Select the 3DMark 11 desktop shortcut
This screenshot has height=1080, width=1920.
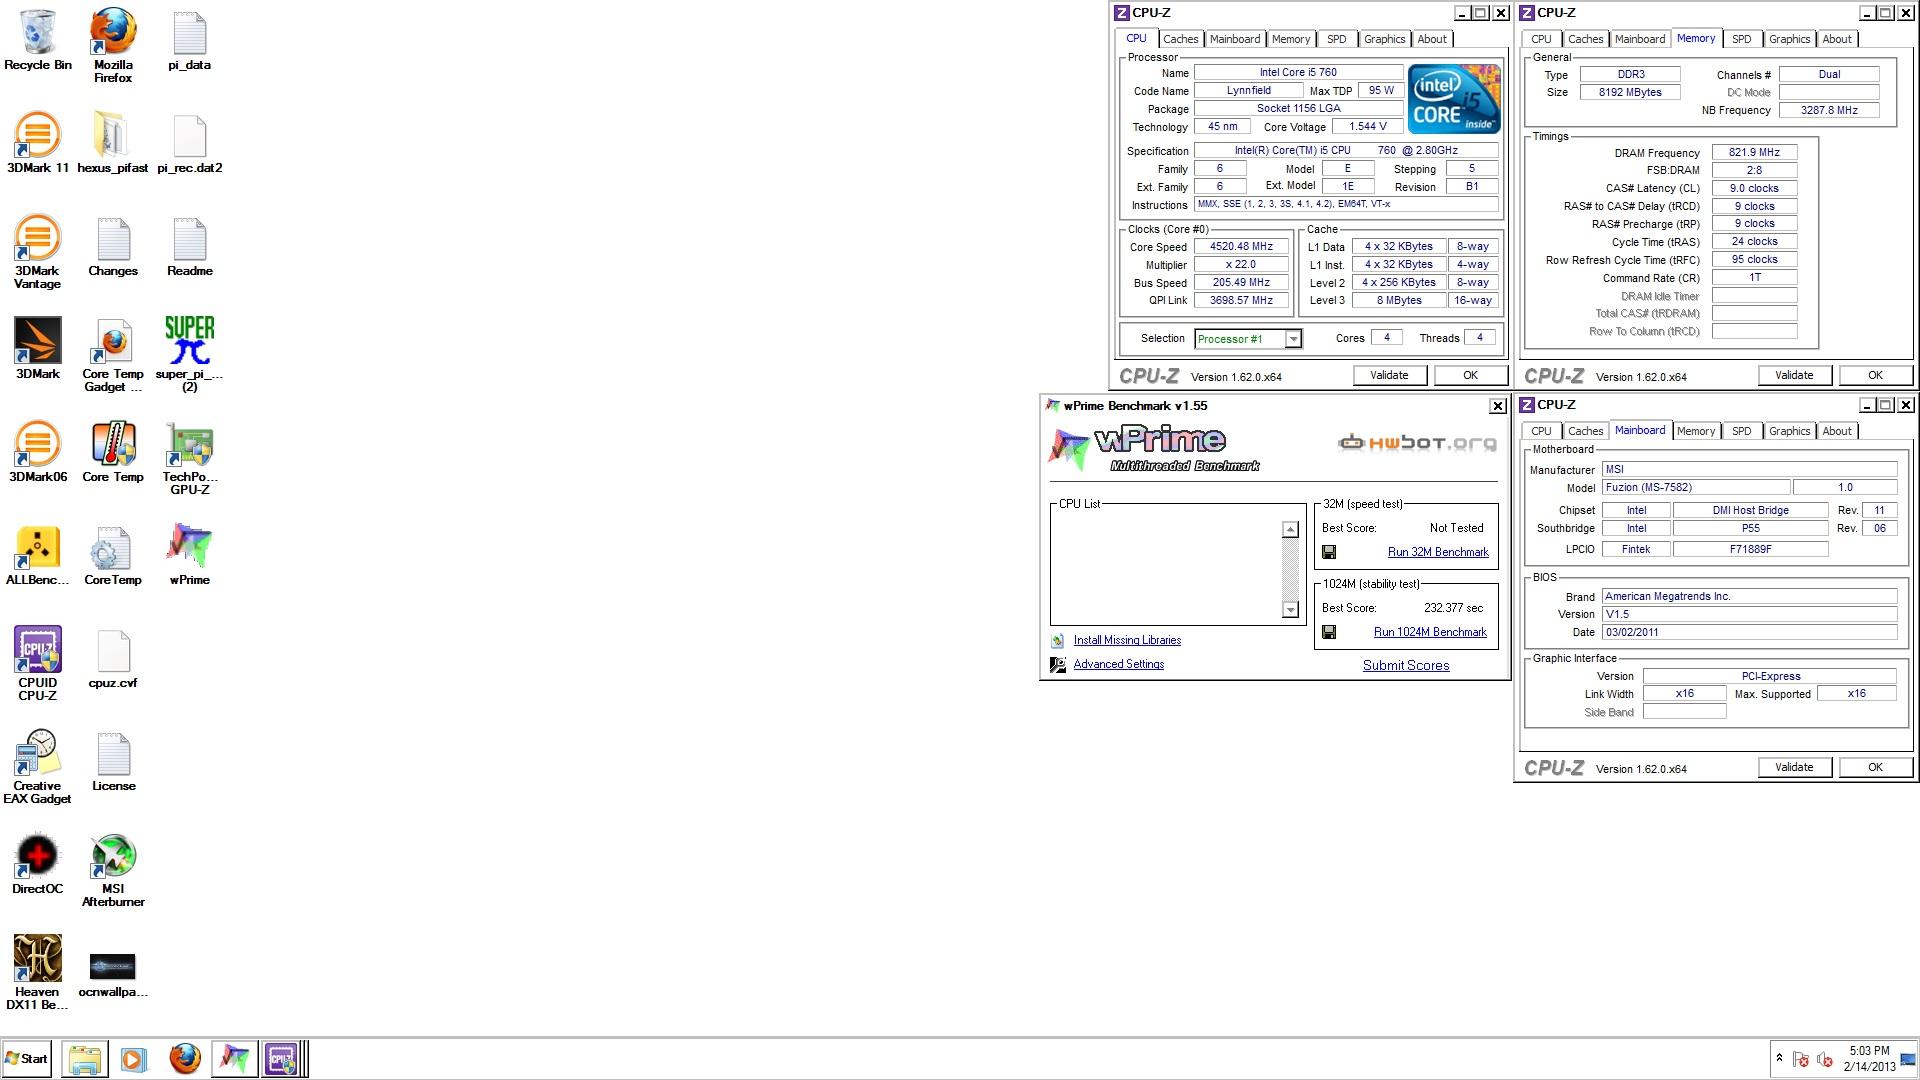click(37, 143)
